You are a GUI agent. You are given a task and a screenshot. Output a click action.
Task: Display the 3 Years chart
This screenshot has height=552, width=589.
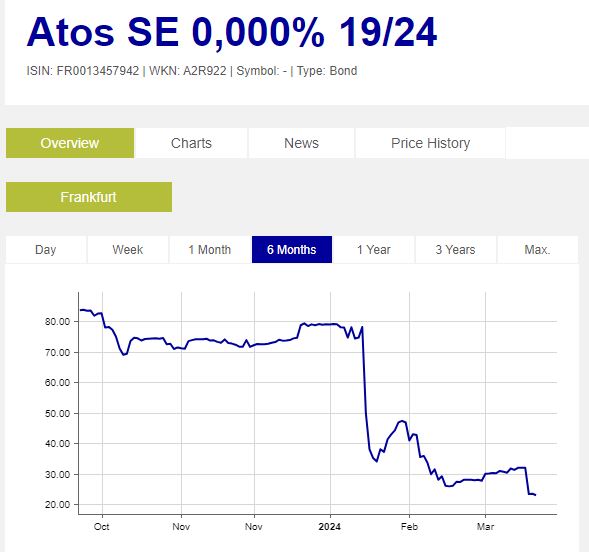tap(456, 250)
